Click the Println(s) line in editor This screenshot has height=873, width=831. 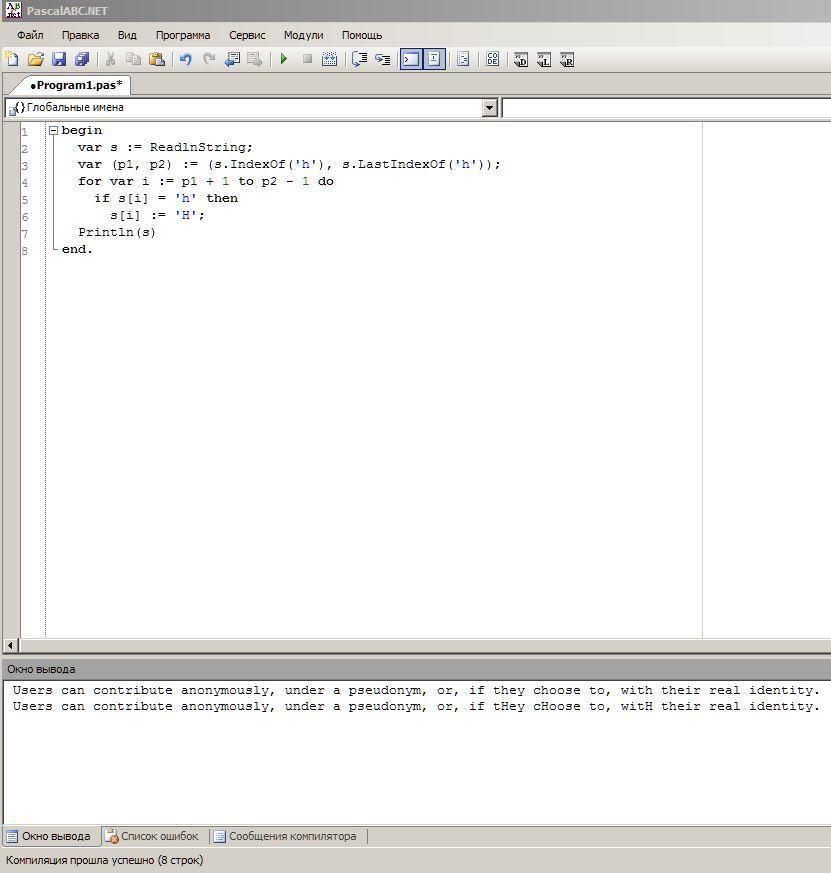[117, 232]
